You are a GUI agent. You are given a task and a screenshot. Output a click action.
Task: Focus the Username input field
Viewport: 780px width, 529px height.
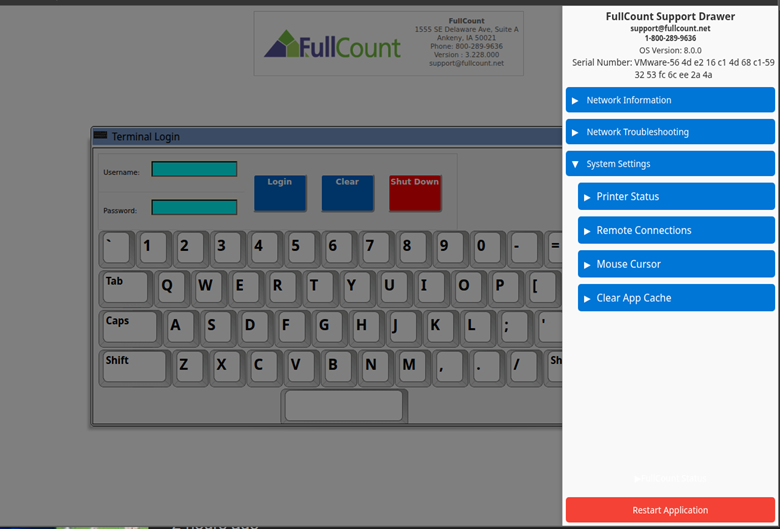(194, 169)
